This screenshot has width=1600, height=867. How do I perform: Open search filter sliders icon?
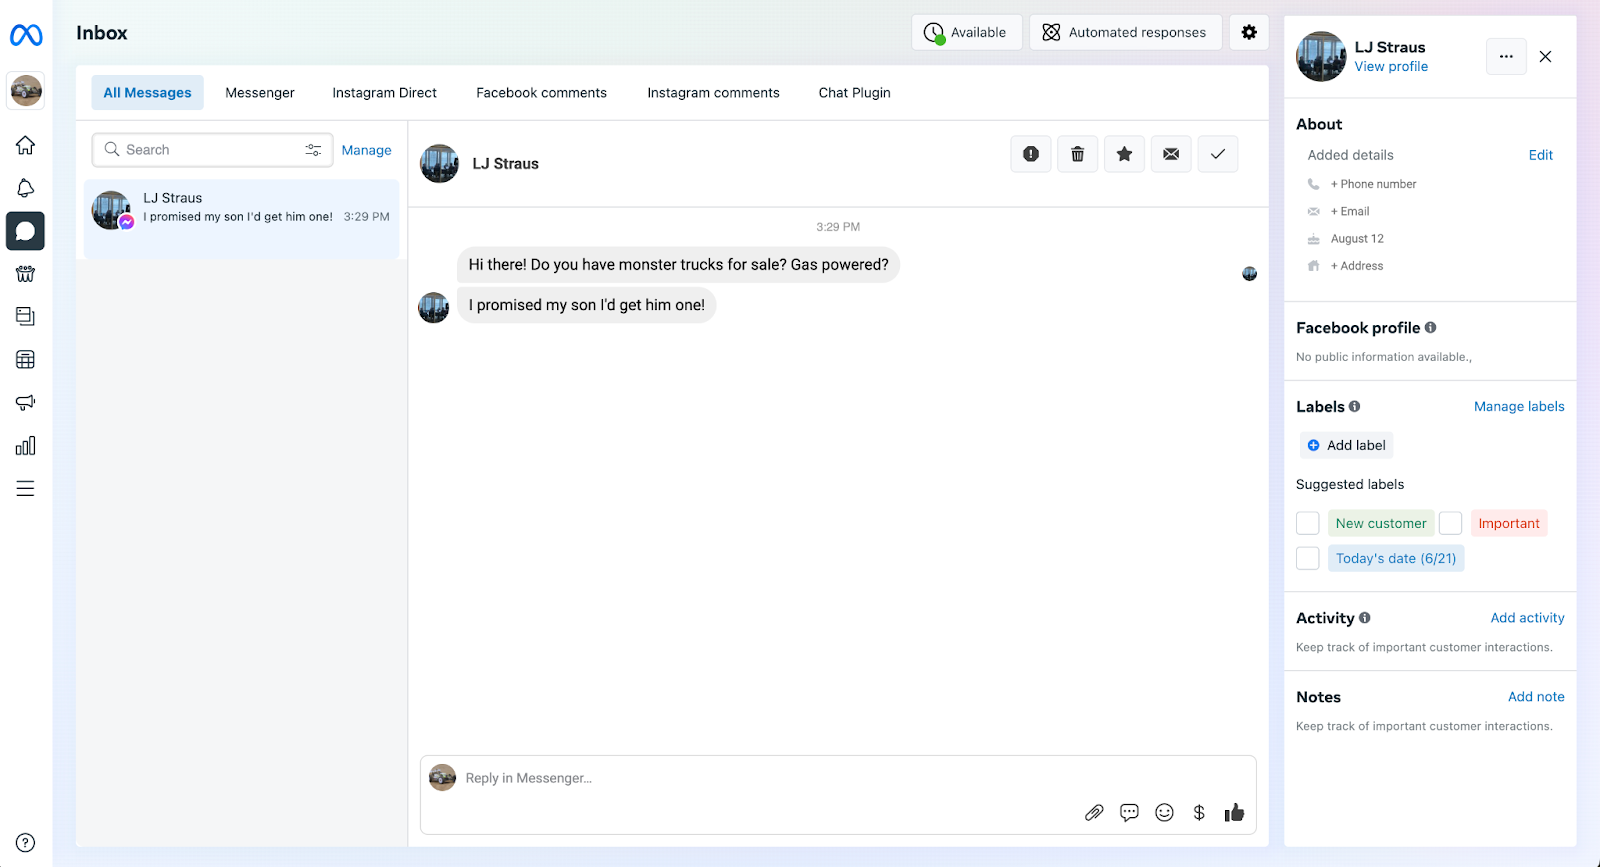point(313,150)
